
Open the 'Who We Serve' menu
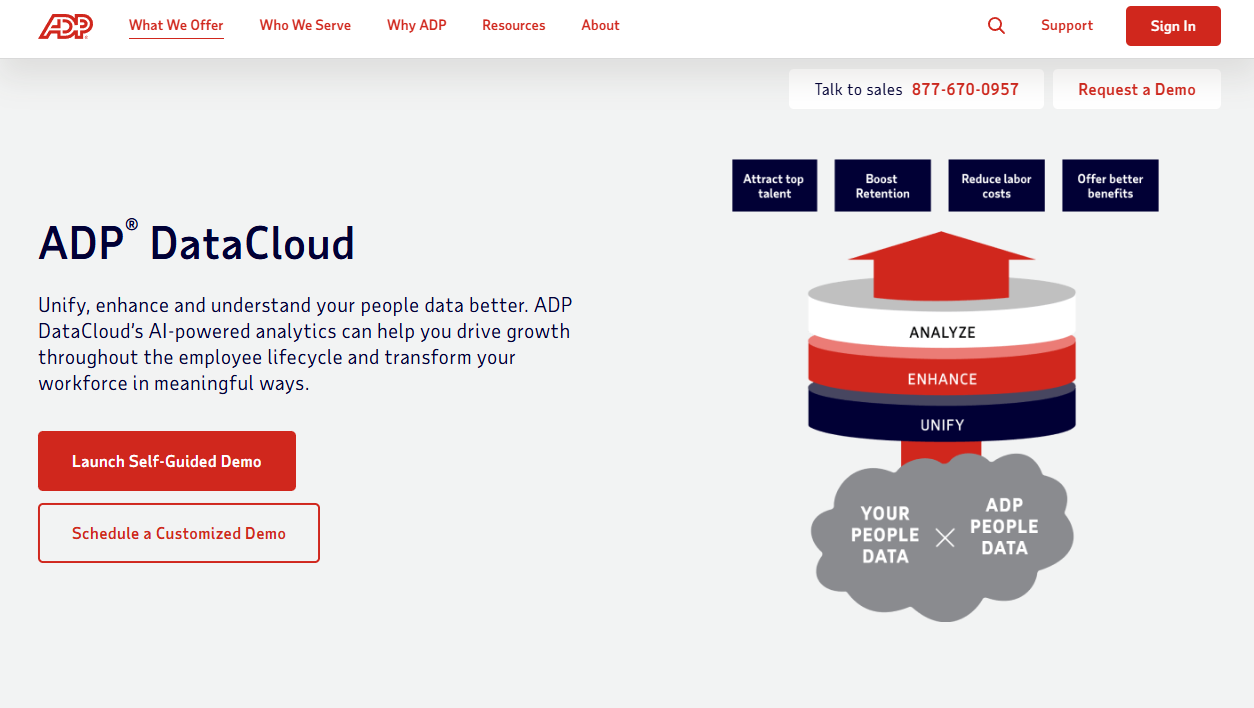(305, 25)
